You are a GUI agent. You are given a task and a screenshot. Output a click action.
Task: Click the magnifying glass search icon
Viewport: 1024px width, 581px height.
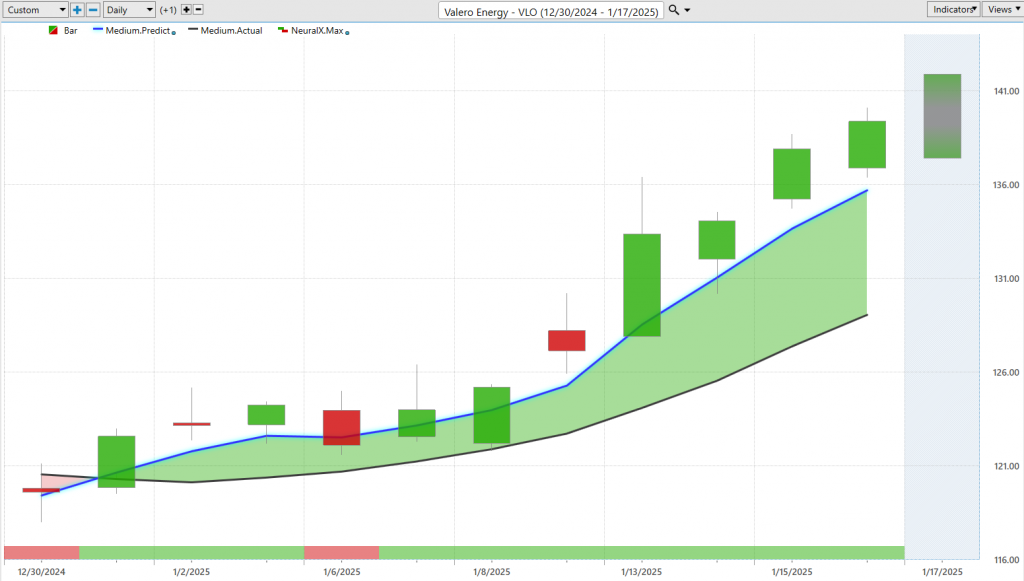tap(673, 9)
